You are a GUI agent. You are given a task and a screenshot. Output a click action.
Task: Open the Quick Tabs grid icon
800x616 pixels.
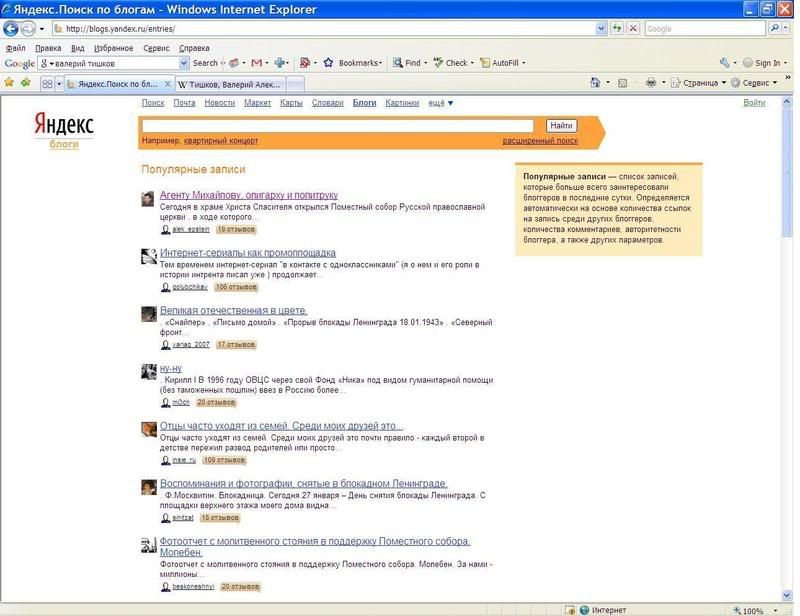click(x=47, y=84)
